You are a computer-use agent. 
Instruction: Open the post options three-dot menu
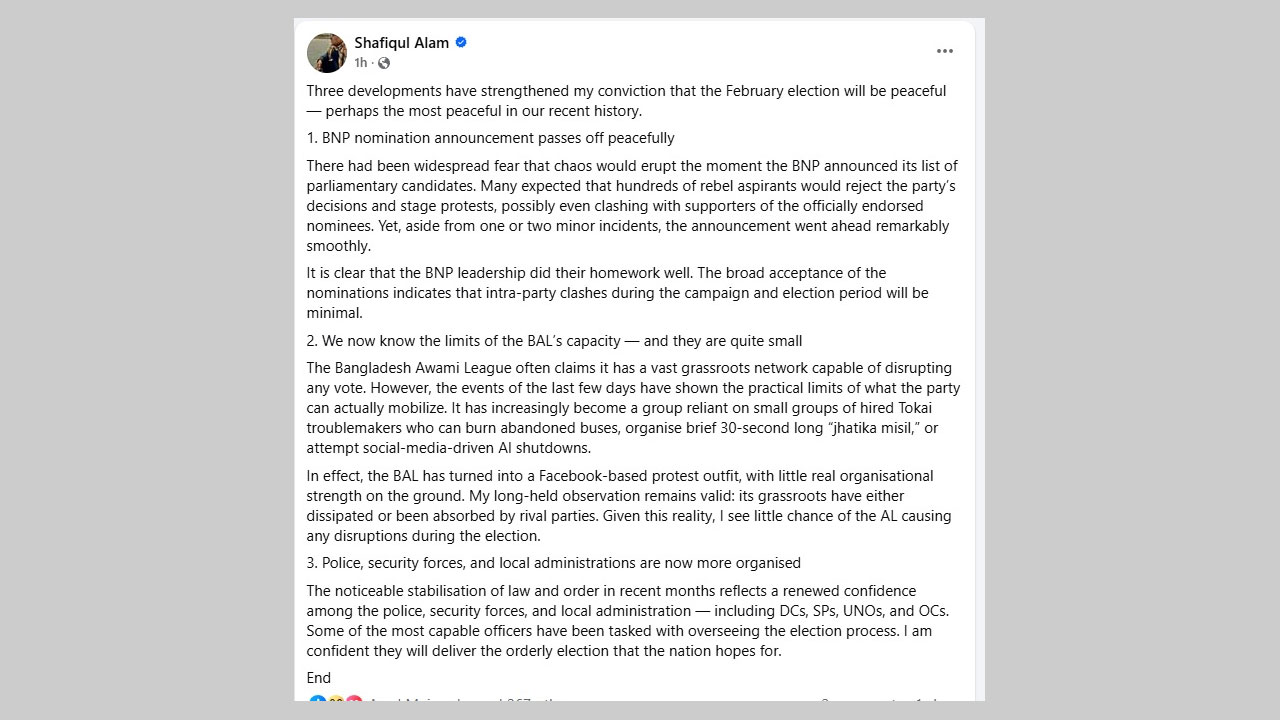pyautogui.click(x=944, y=51)
